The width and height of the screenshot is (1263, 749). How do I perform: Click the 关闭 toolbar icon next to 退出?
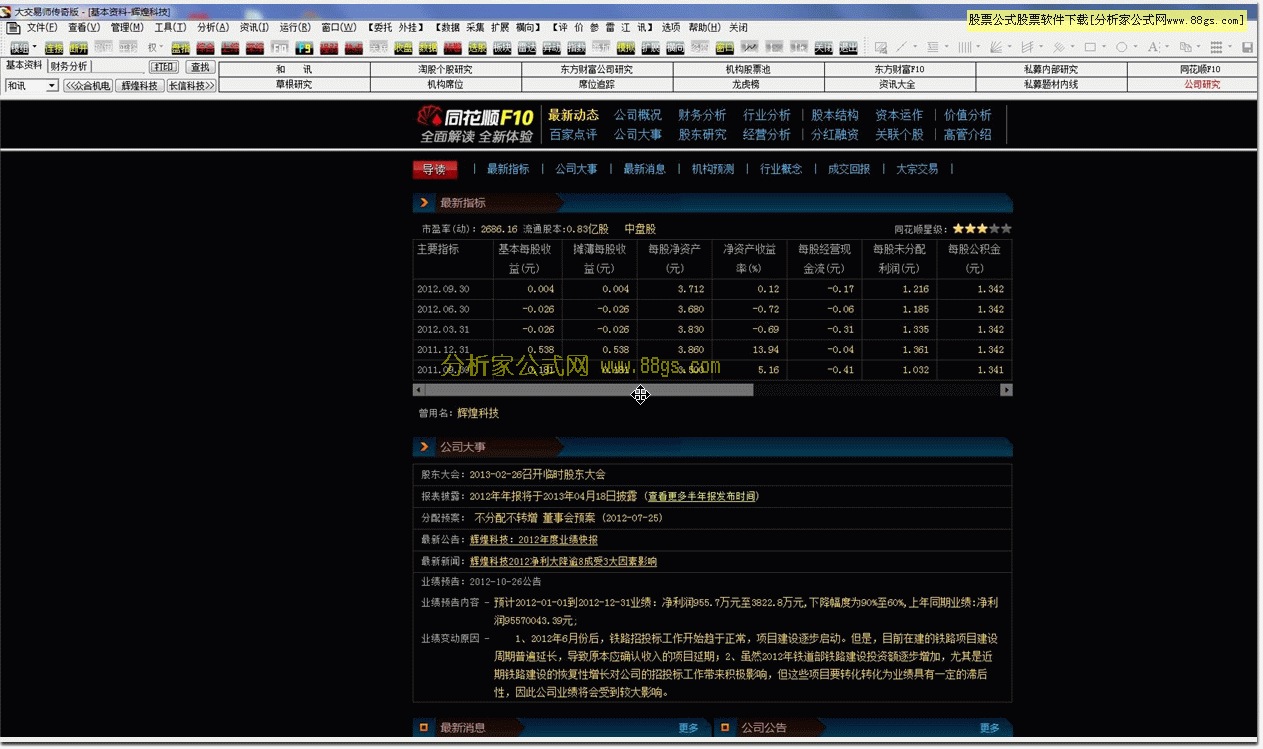(823, 47)
